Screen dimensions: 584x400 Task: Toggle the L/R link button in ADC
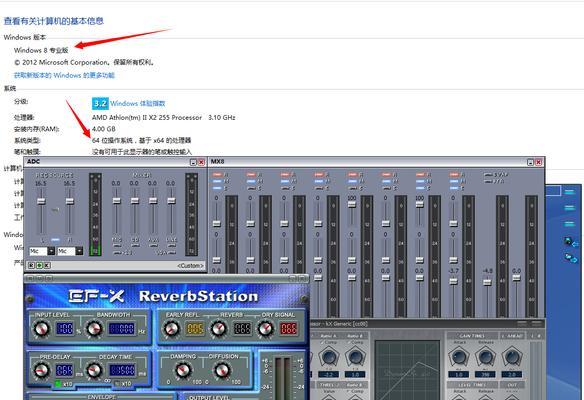tap(55, 240)
